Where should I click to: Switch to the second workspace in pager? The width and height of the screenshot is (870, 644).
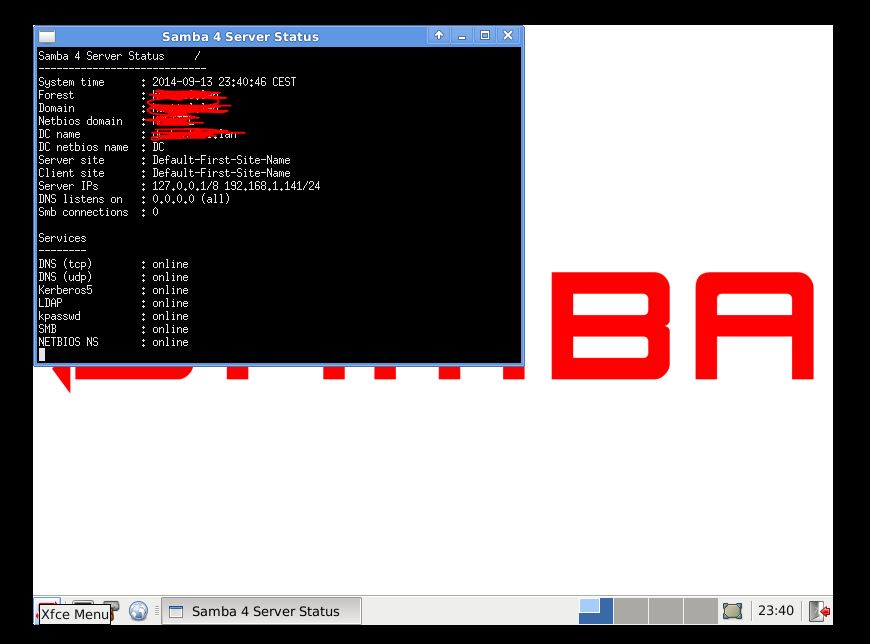pos(631,611)
